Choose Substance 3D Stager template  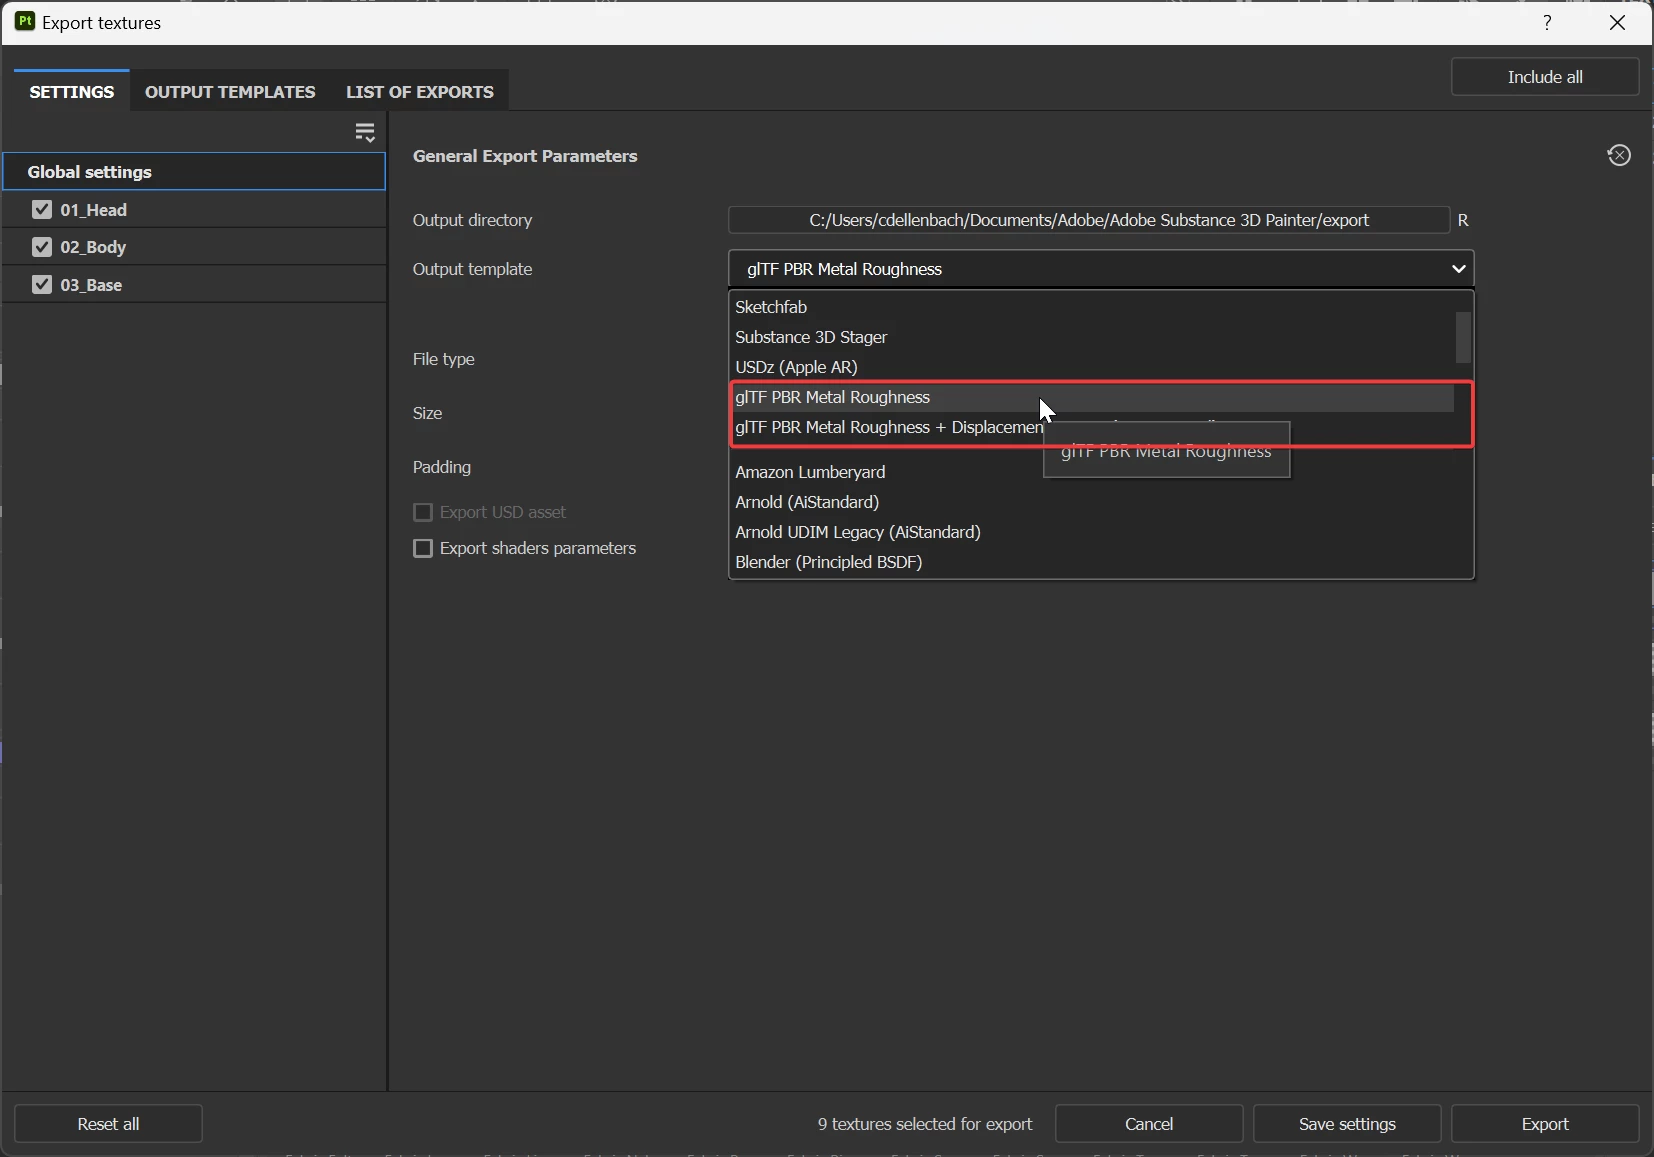point(1092,337)
